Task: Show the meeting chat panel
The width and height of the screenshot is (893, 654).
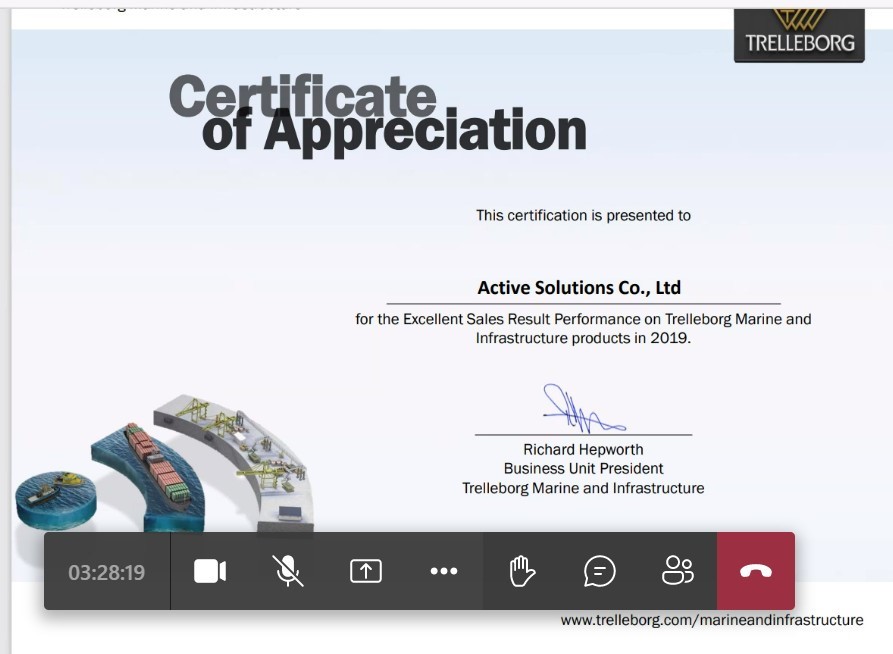Action: pyautogui.click(x=600, y=571)
